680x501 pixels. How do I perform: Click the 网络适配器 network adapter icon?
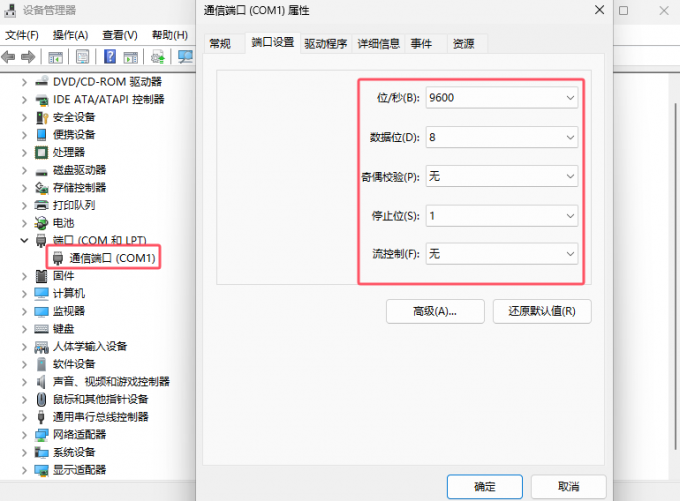click(x=41, y=435)
